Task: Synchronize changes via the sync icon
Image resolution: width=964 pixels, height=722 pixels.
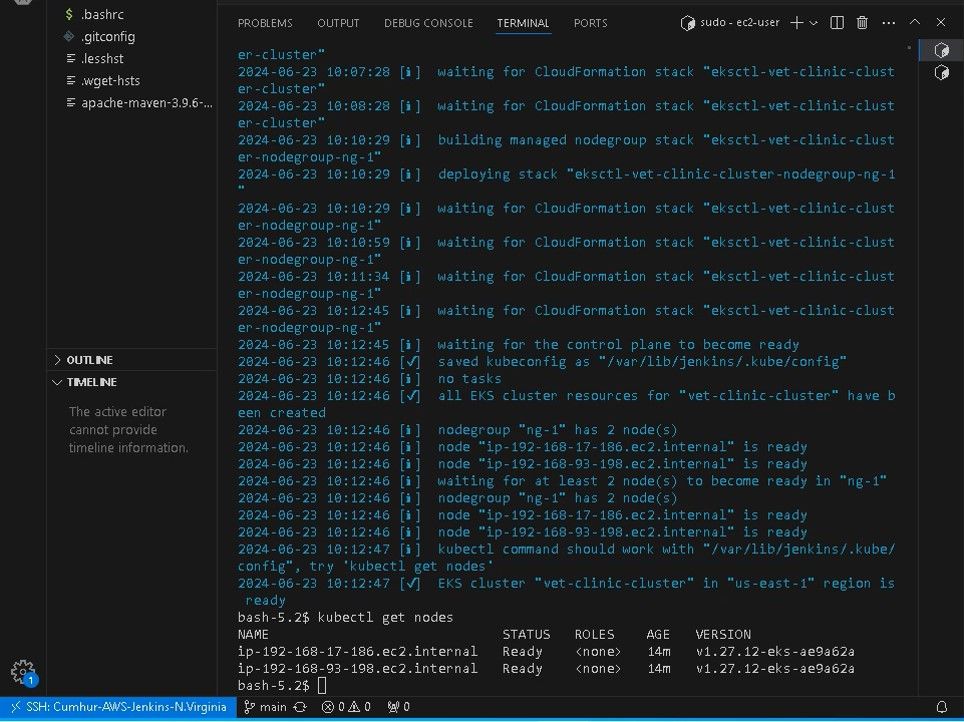Action: [x=300, y=707]
